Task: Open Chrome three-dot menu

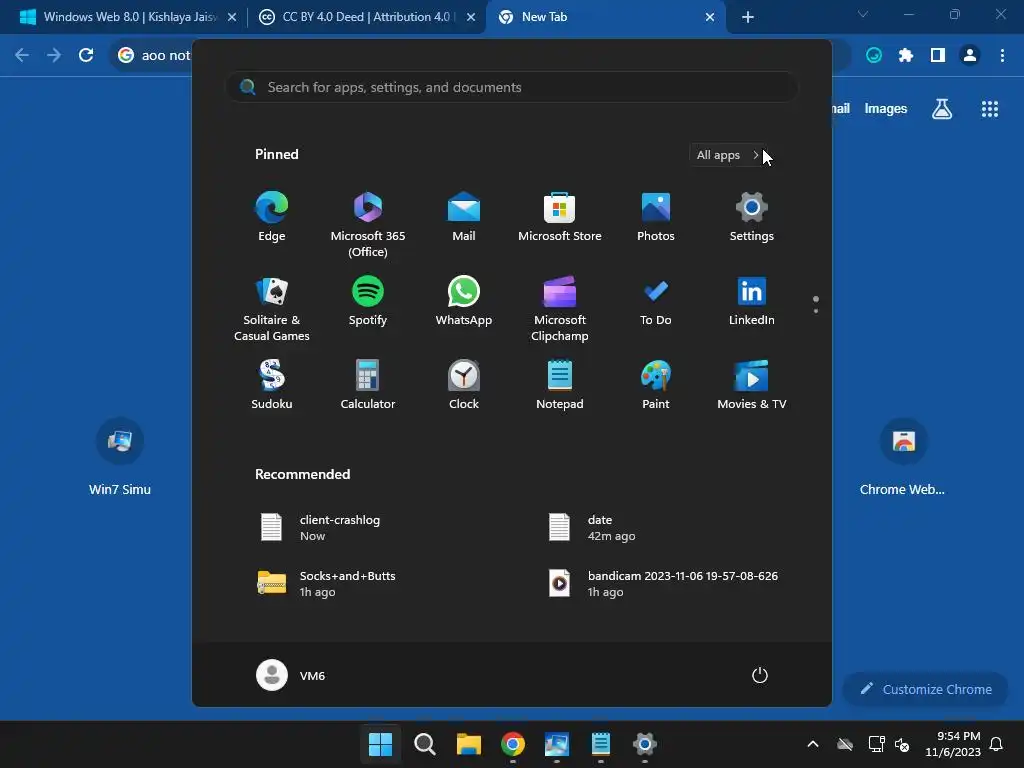Action: 1002,55
